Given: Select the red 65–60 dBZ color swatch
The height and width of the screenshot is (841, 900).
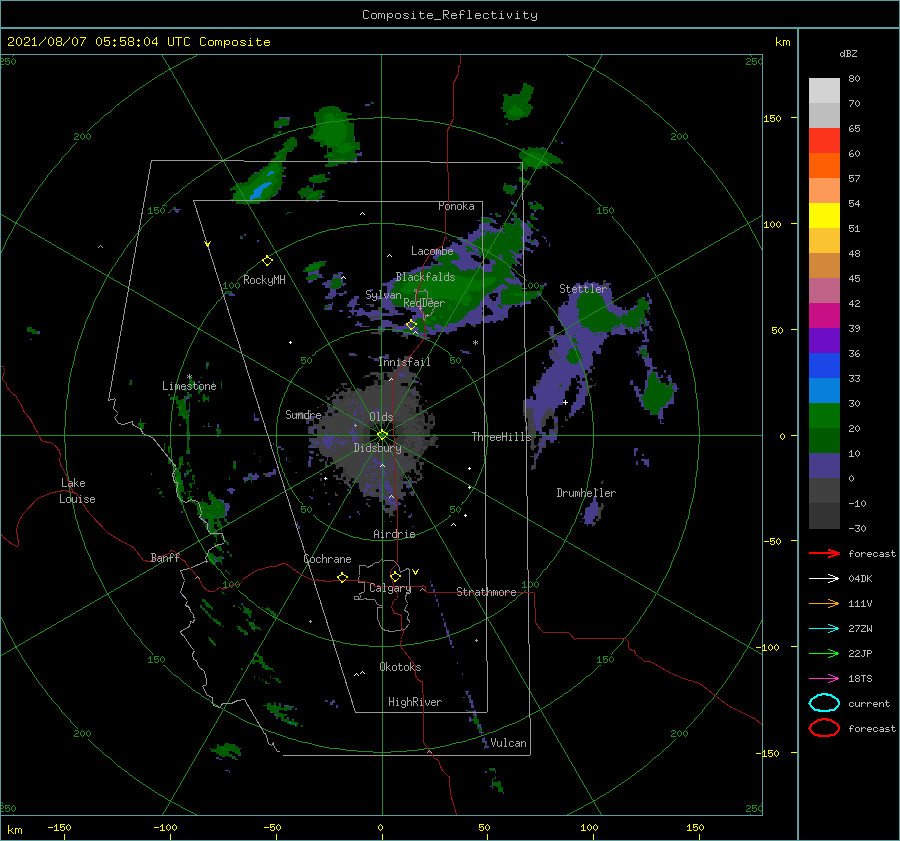Looking at the screenshot, I should [x=824, y=140].
